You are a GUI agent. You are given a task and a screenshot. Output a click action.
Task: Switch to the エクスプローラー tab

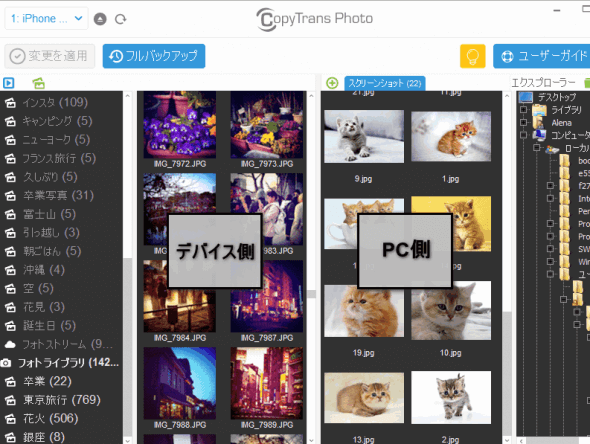[543, 83]
